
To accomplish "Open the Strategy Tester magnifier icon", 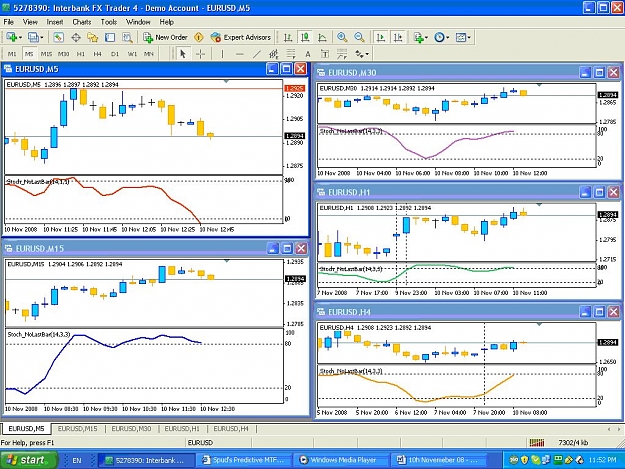I will 127,37.
